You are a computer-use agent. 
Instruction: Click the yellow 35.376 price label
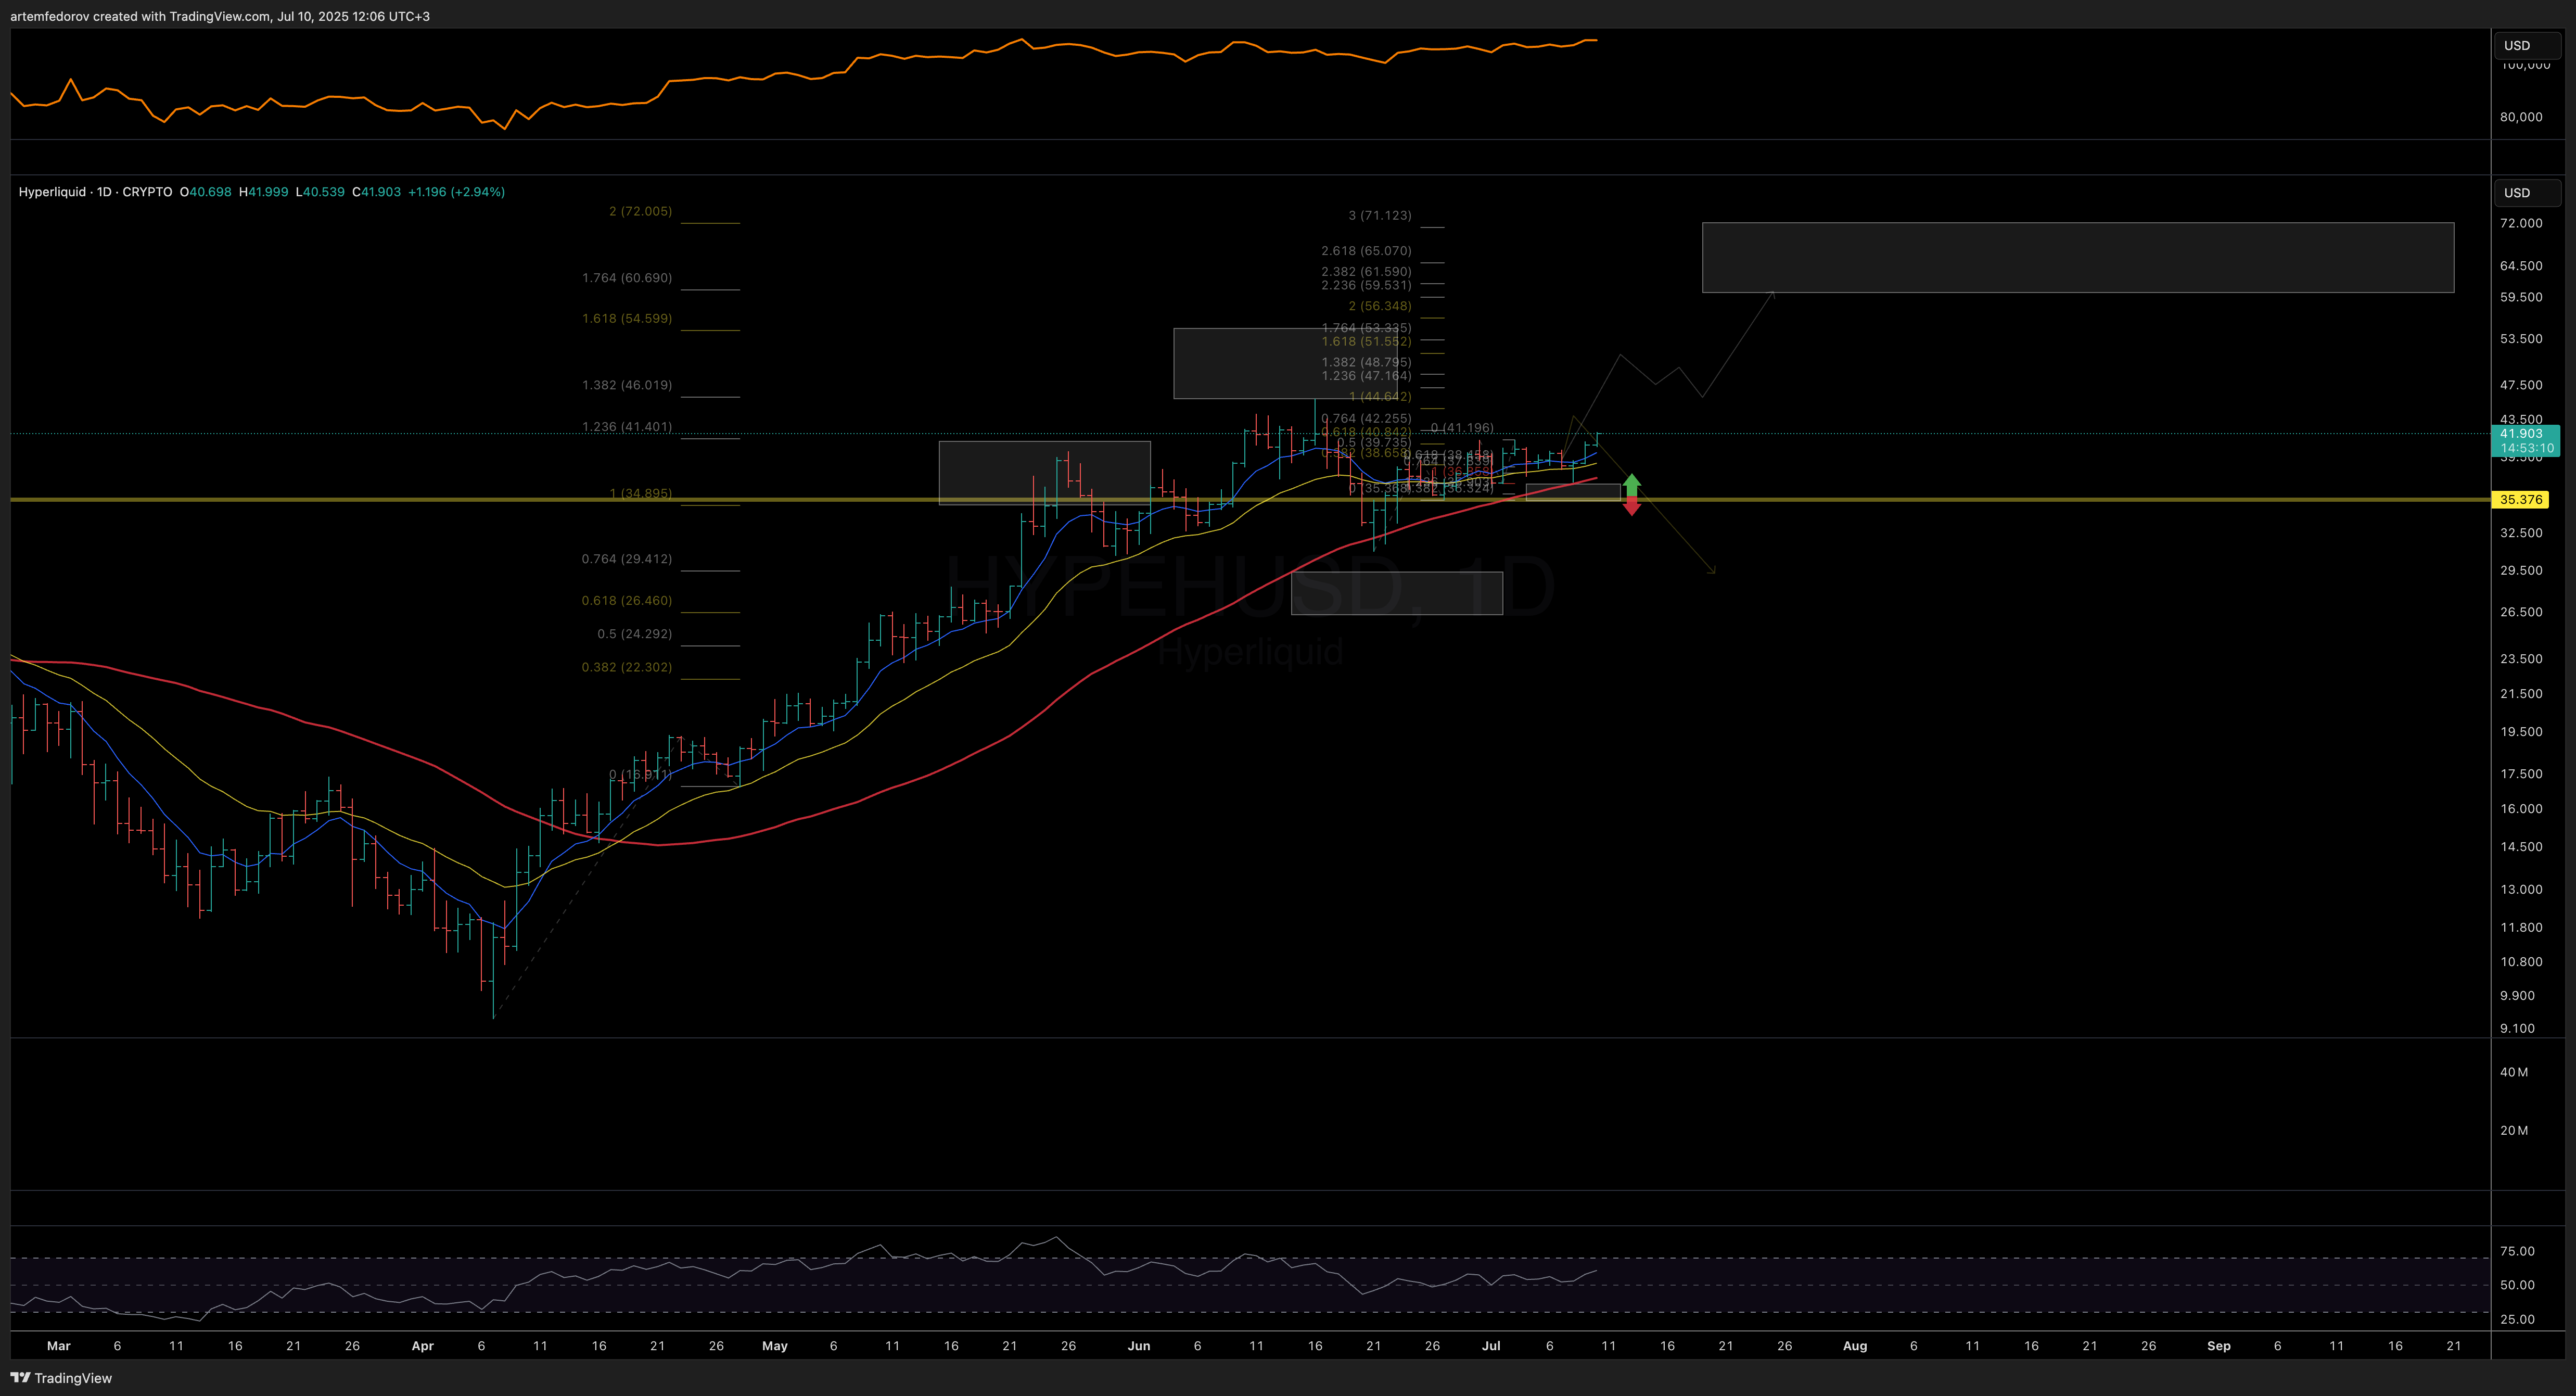(x=2521, y=500)
